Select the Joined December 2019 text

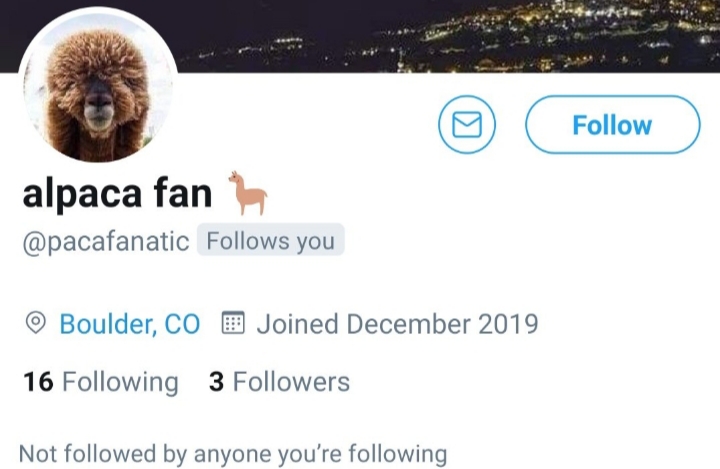click(x=397, y=324)
